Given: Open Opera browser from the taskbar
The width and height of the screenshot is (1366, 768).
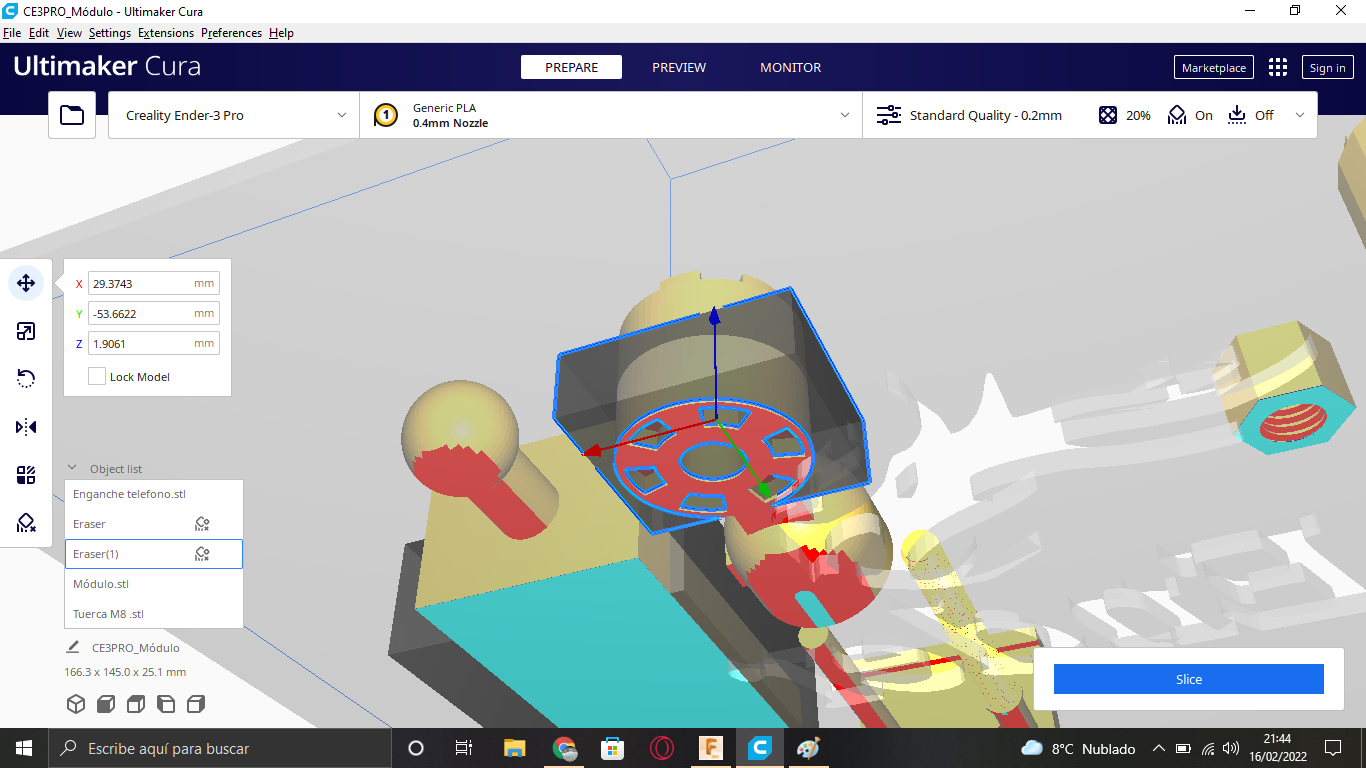Looking at the screenshot, I should point(661,748).
